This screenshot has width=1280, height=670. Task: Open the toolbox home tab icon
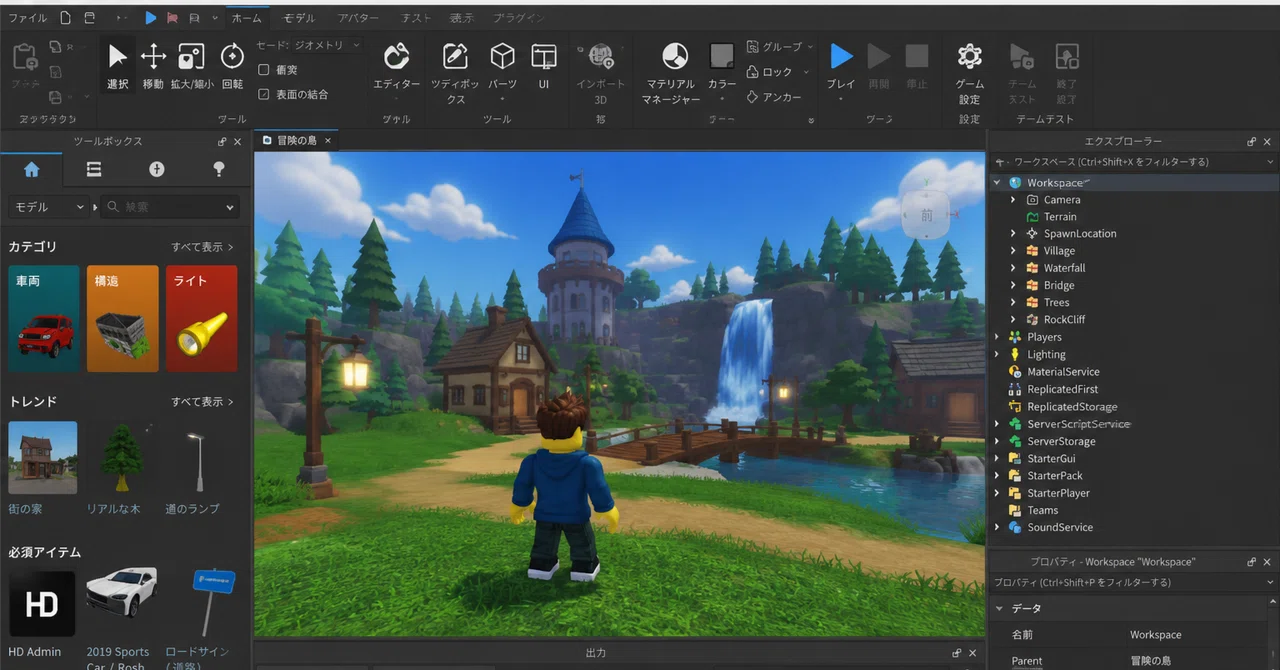[31, 169]
